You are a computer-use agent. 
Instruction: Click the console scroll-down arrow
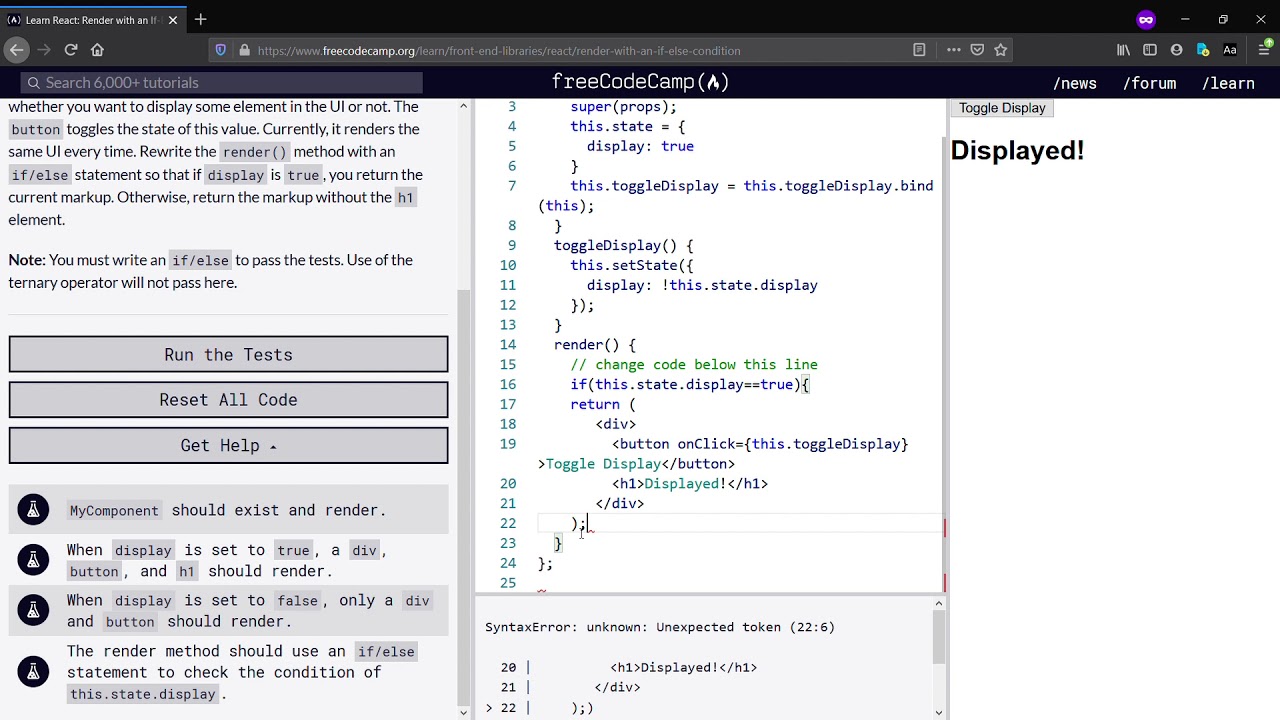pyautogui.click(x=939, y=712)
